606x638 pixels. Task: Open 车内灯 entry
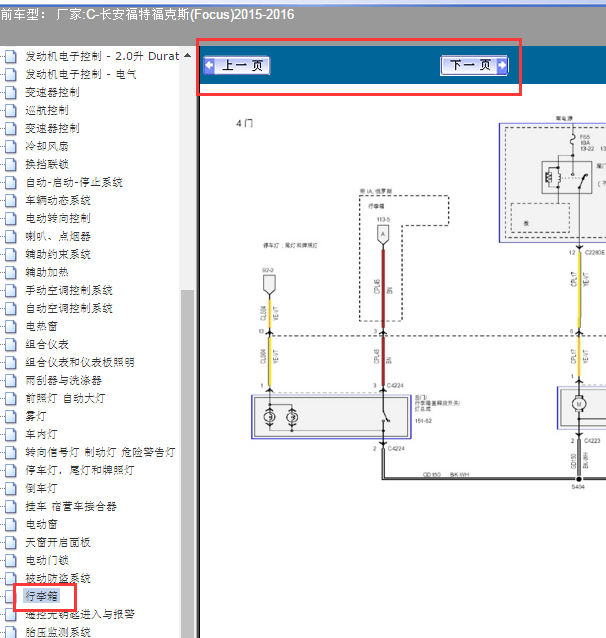[x=42, y=434]
